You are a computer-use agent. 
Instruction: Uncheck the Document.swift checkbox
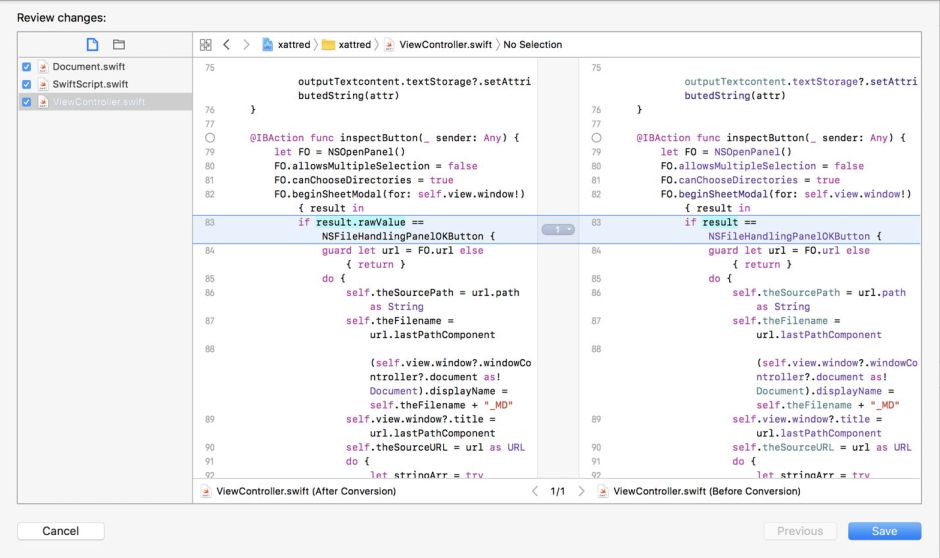[27, 67]
